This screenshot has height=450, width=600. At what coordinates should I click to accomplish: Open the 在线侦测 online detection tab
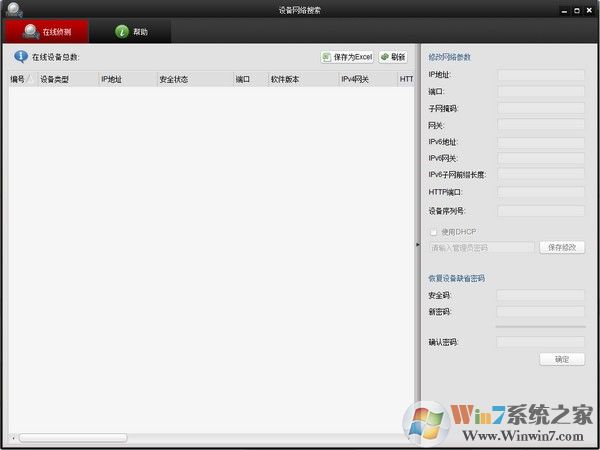(x=46, y=32)
